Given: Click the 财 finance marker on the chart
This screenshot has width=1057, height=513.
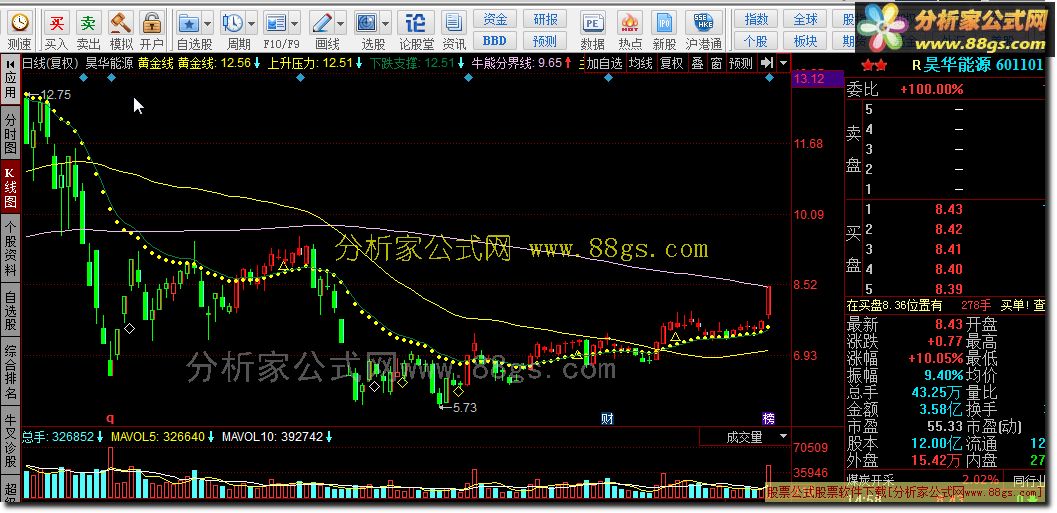Looking at the screenshot, I should click(x=607, y=418).
